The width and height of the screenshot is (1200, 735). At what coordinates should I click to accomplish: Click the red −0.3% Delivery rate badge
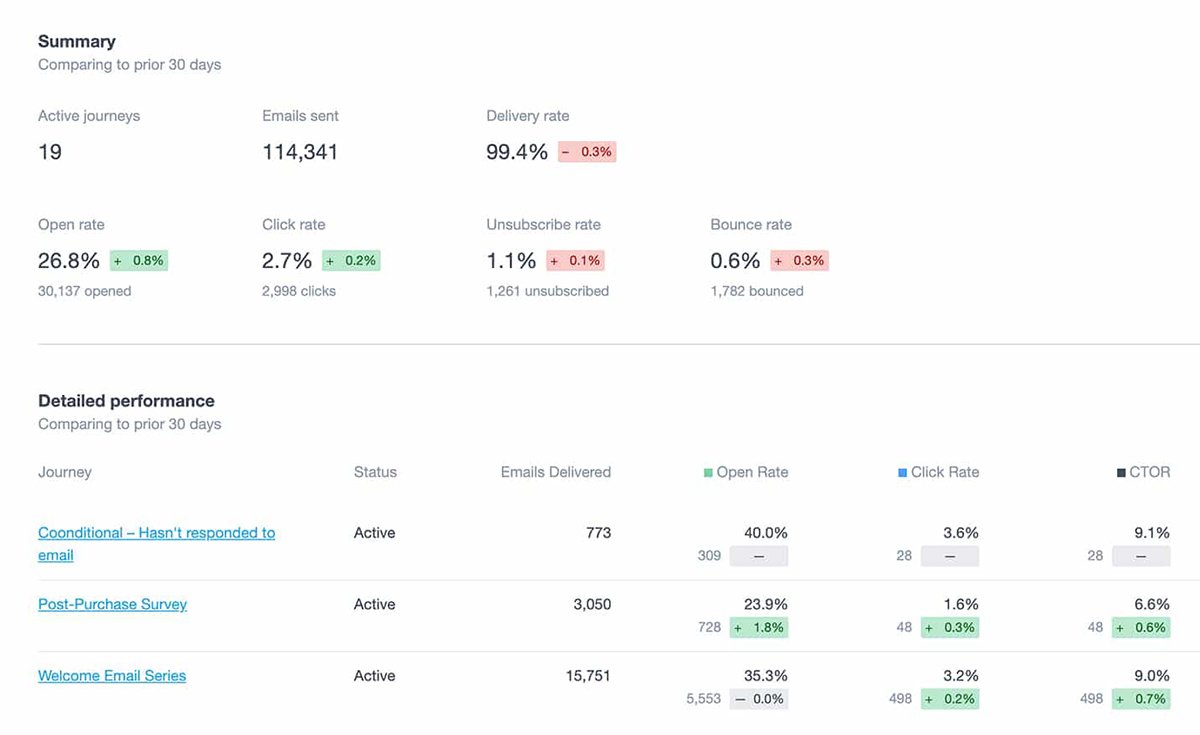click(x=587, y=152)
